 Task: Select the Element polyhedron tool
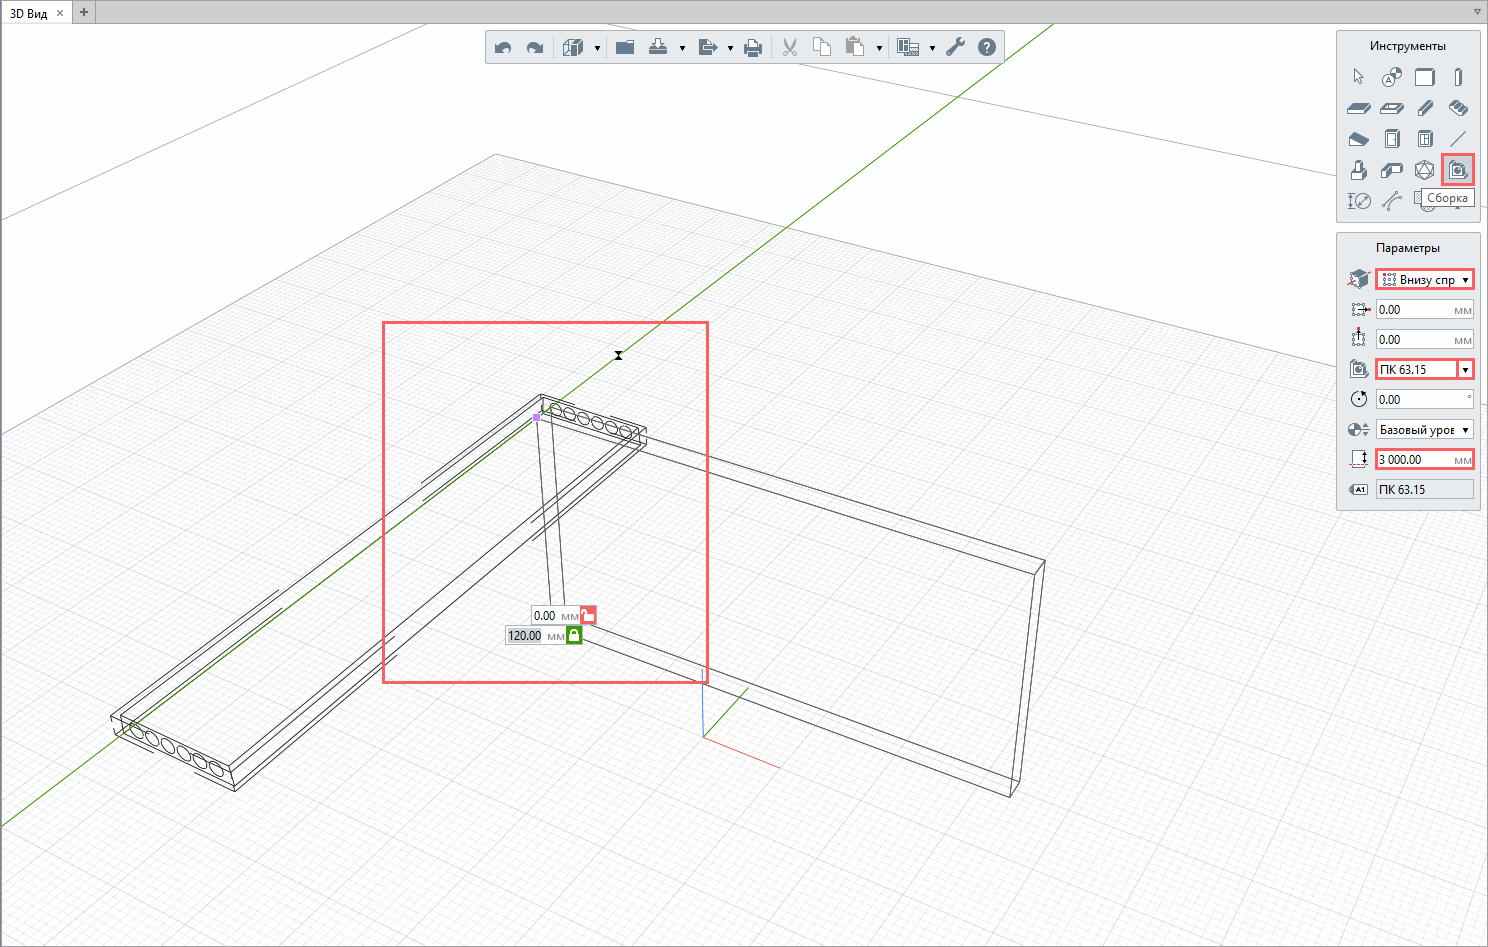coord(1425,170)
